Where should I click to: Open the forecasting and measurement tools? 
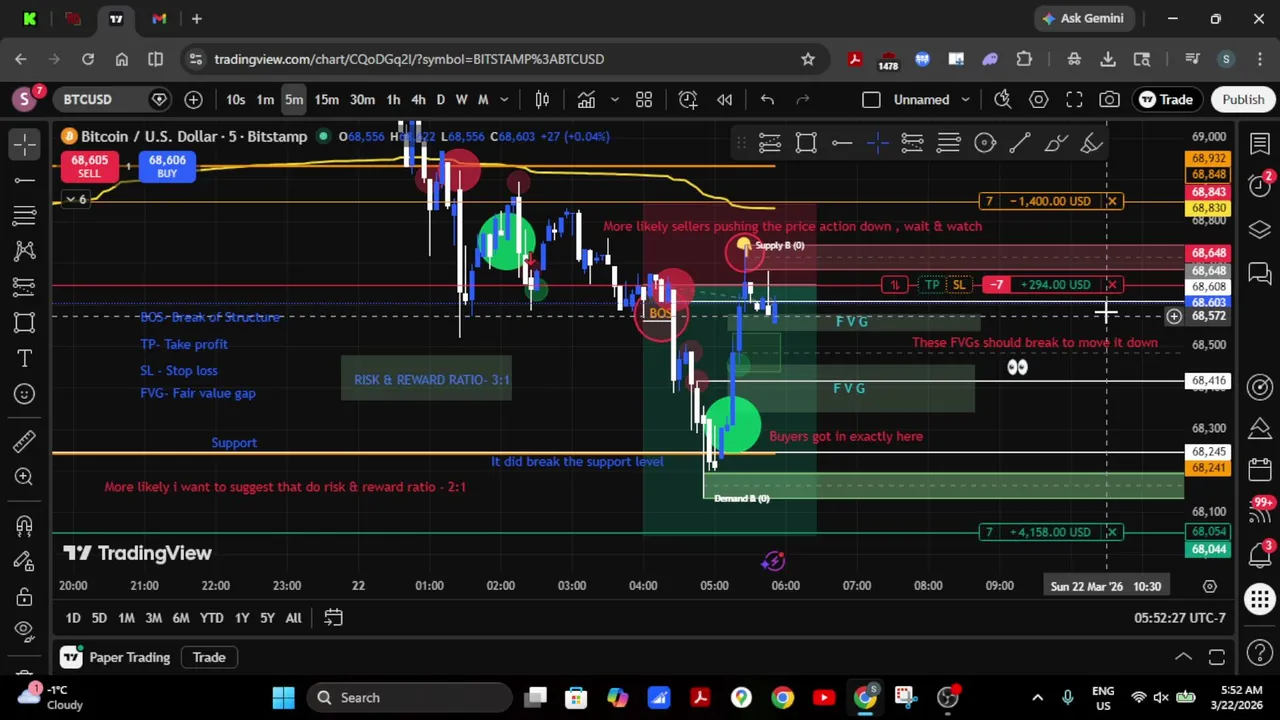pos(25,287)
